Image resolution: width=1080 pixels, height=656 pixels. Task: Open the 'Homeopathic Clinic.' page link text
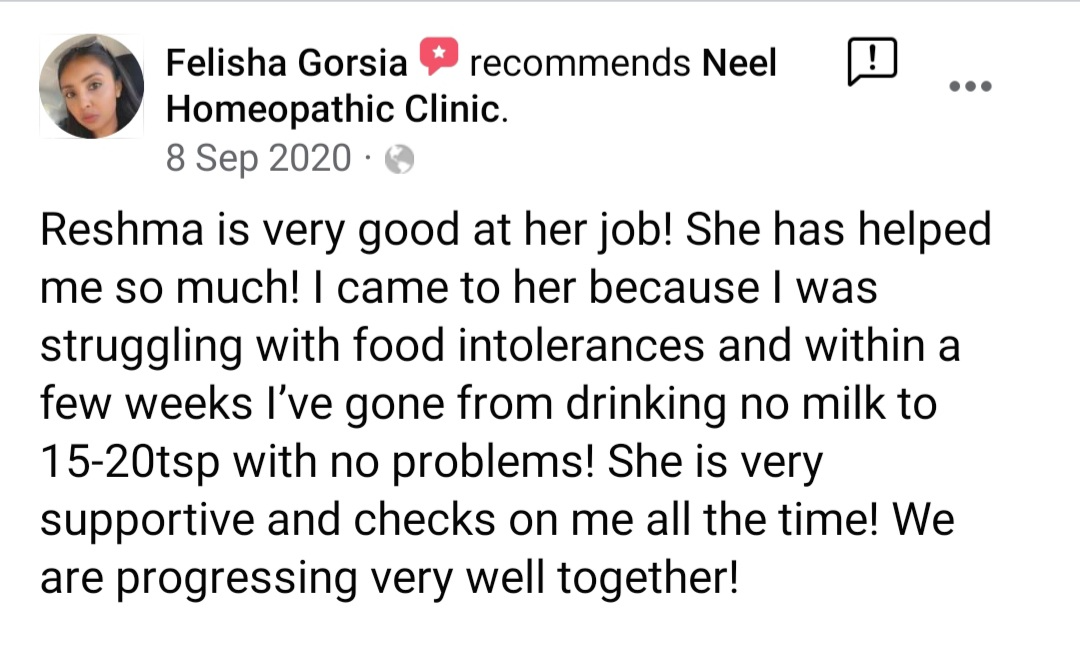click(336, 109)
